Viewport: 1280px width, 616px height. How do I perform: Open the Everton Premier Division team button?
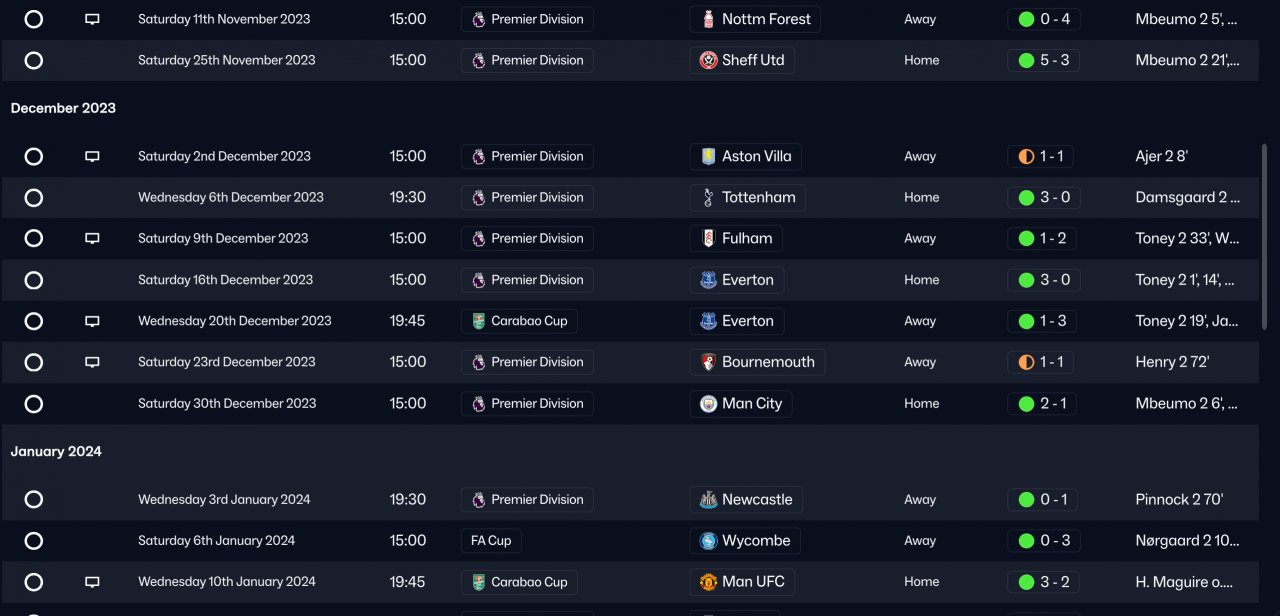click(736, 280)
